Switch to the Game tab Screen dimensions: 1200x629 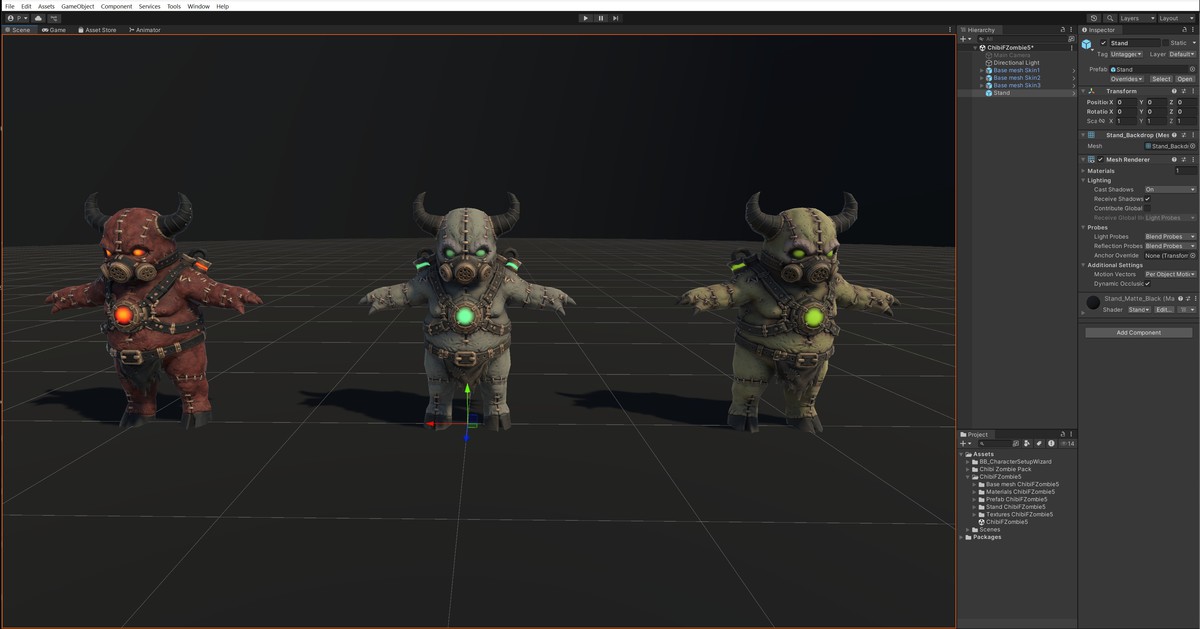coord(54,30)
